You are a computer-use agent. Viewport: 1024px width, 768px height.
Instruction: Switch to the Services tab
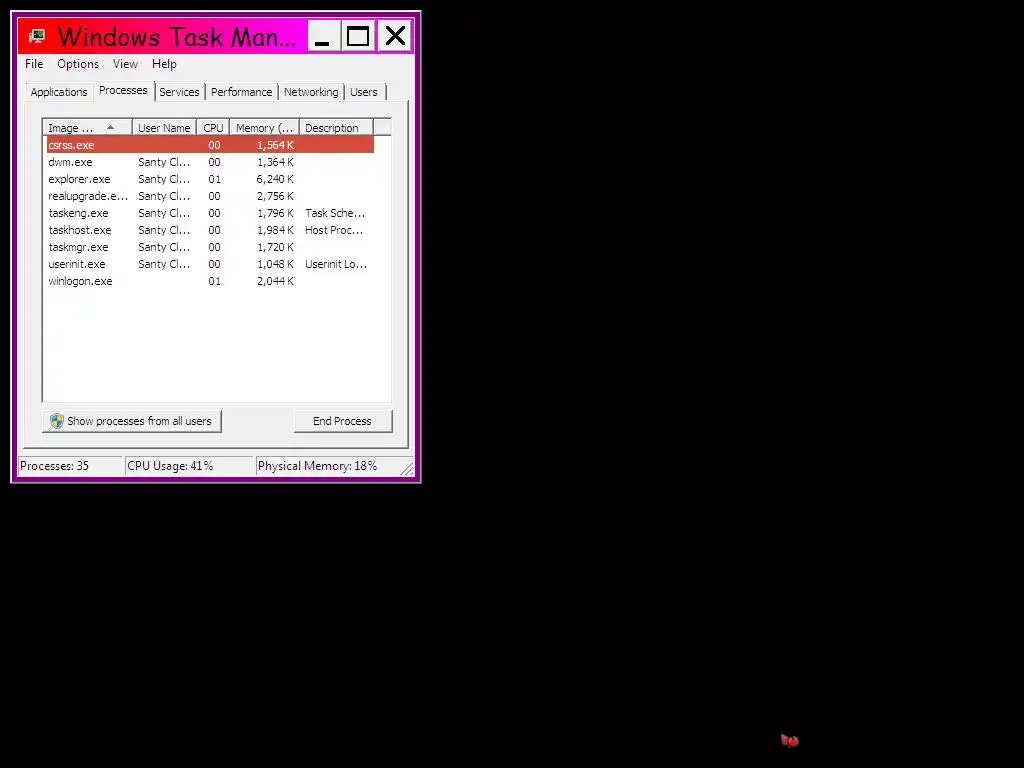[179, 92]
